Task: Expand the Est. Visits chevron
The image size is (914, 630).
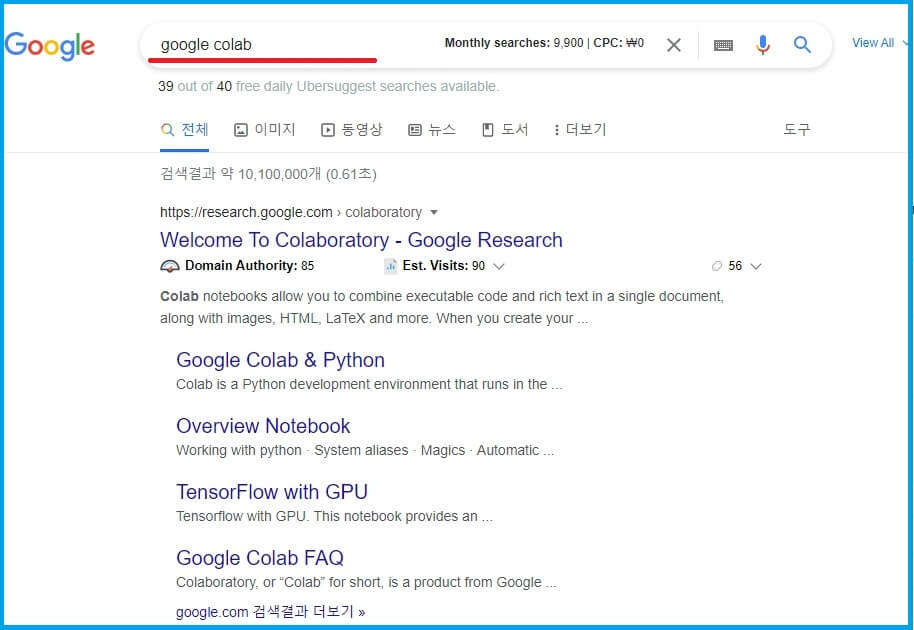Action: coord(498,266)
